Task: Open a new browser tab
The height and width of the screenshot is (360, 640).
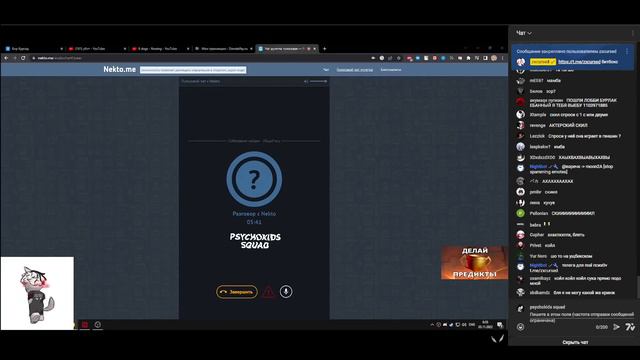Action: click(x=324, y=49)
